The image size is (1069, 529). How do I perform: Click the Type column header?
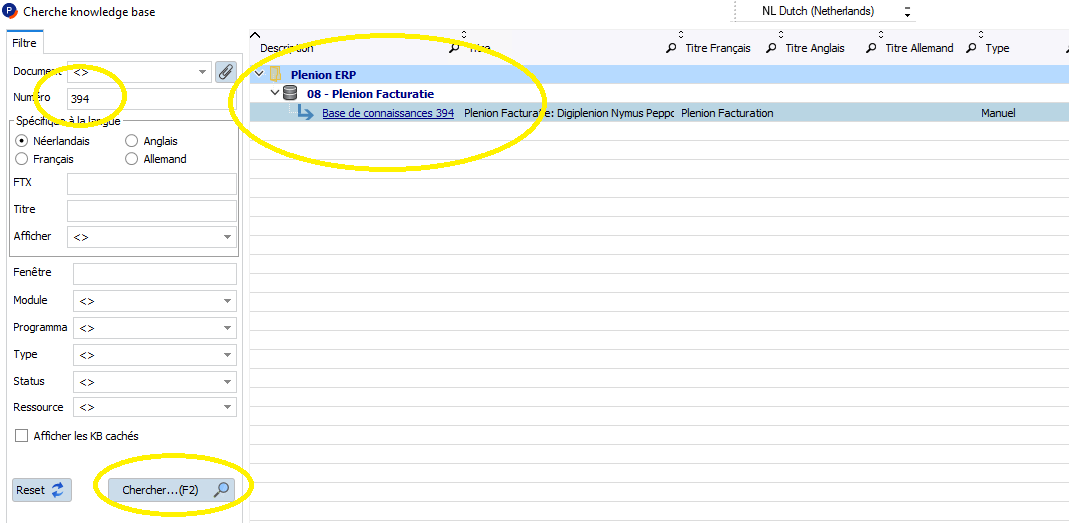pos(997,48)
